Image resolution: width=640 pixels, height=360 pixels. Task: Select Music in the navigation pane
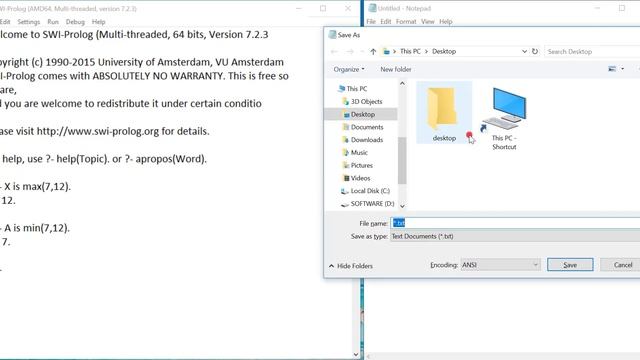[x=359, y=152]
